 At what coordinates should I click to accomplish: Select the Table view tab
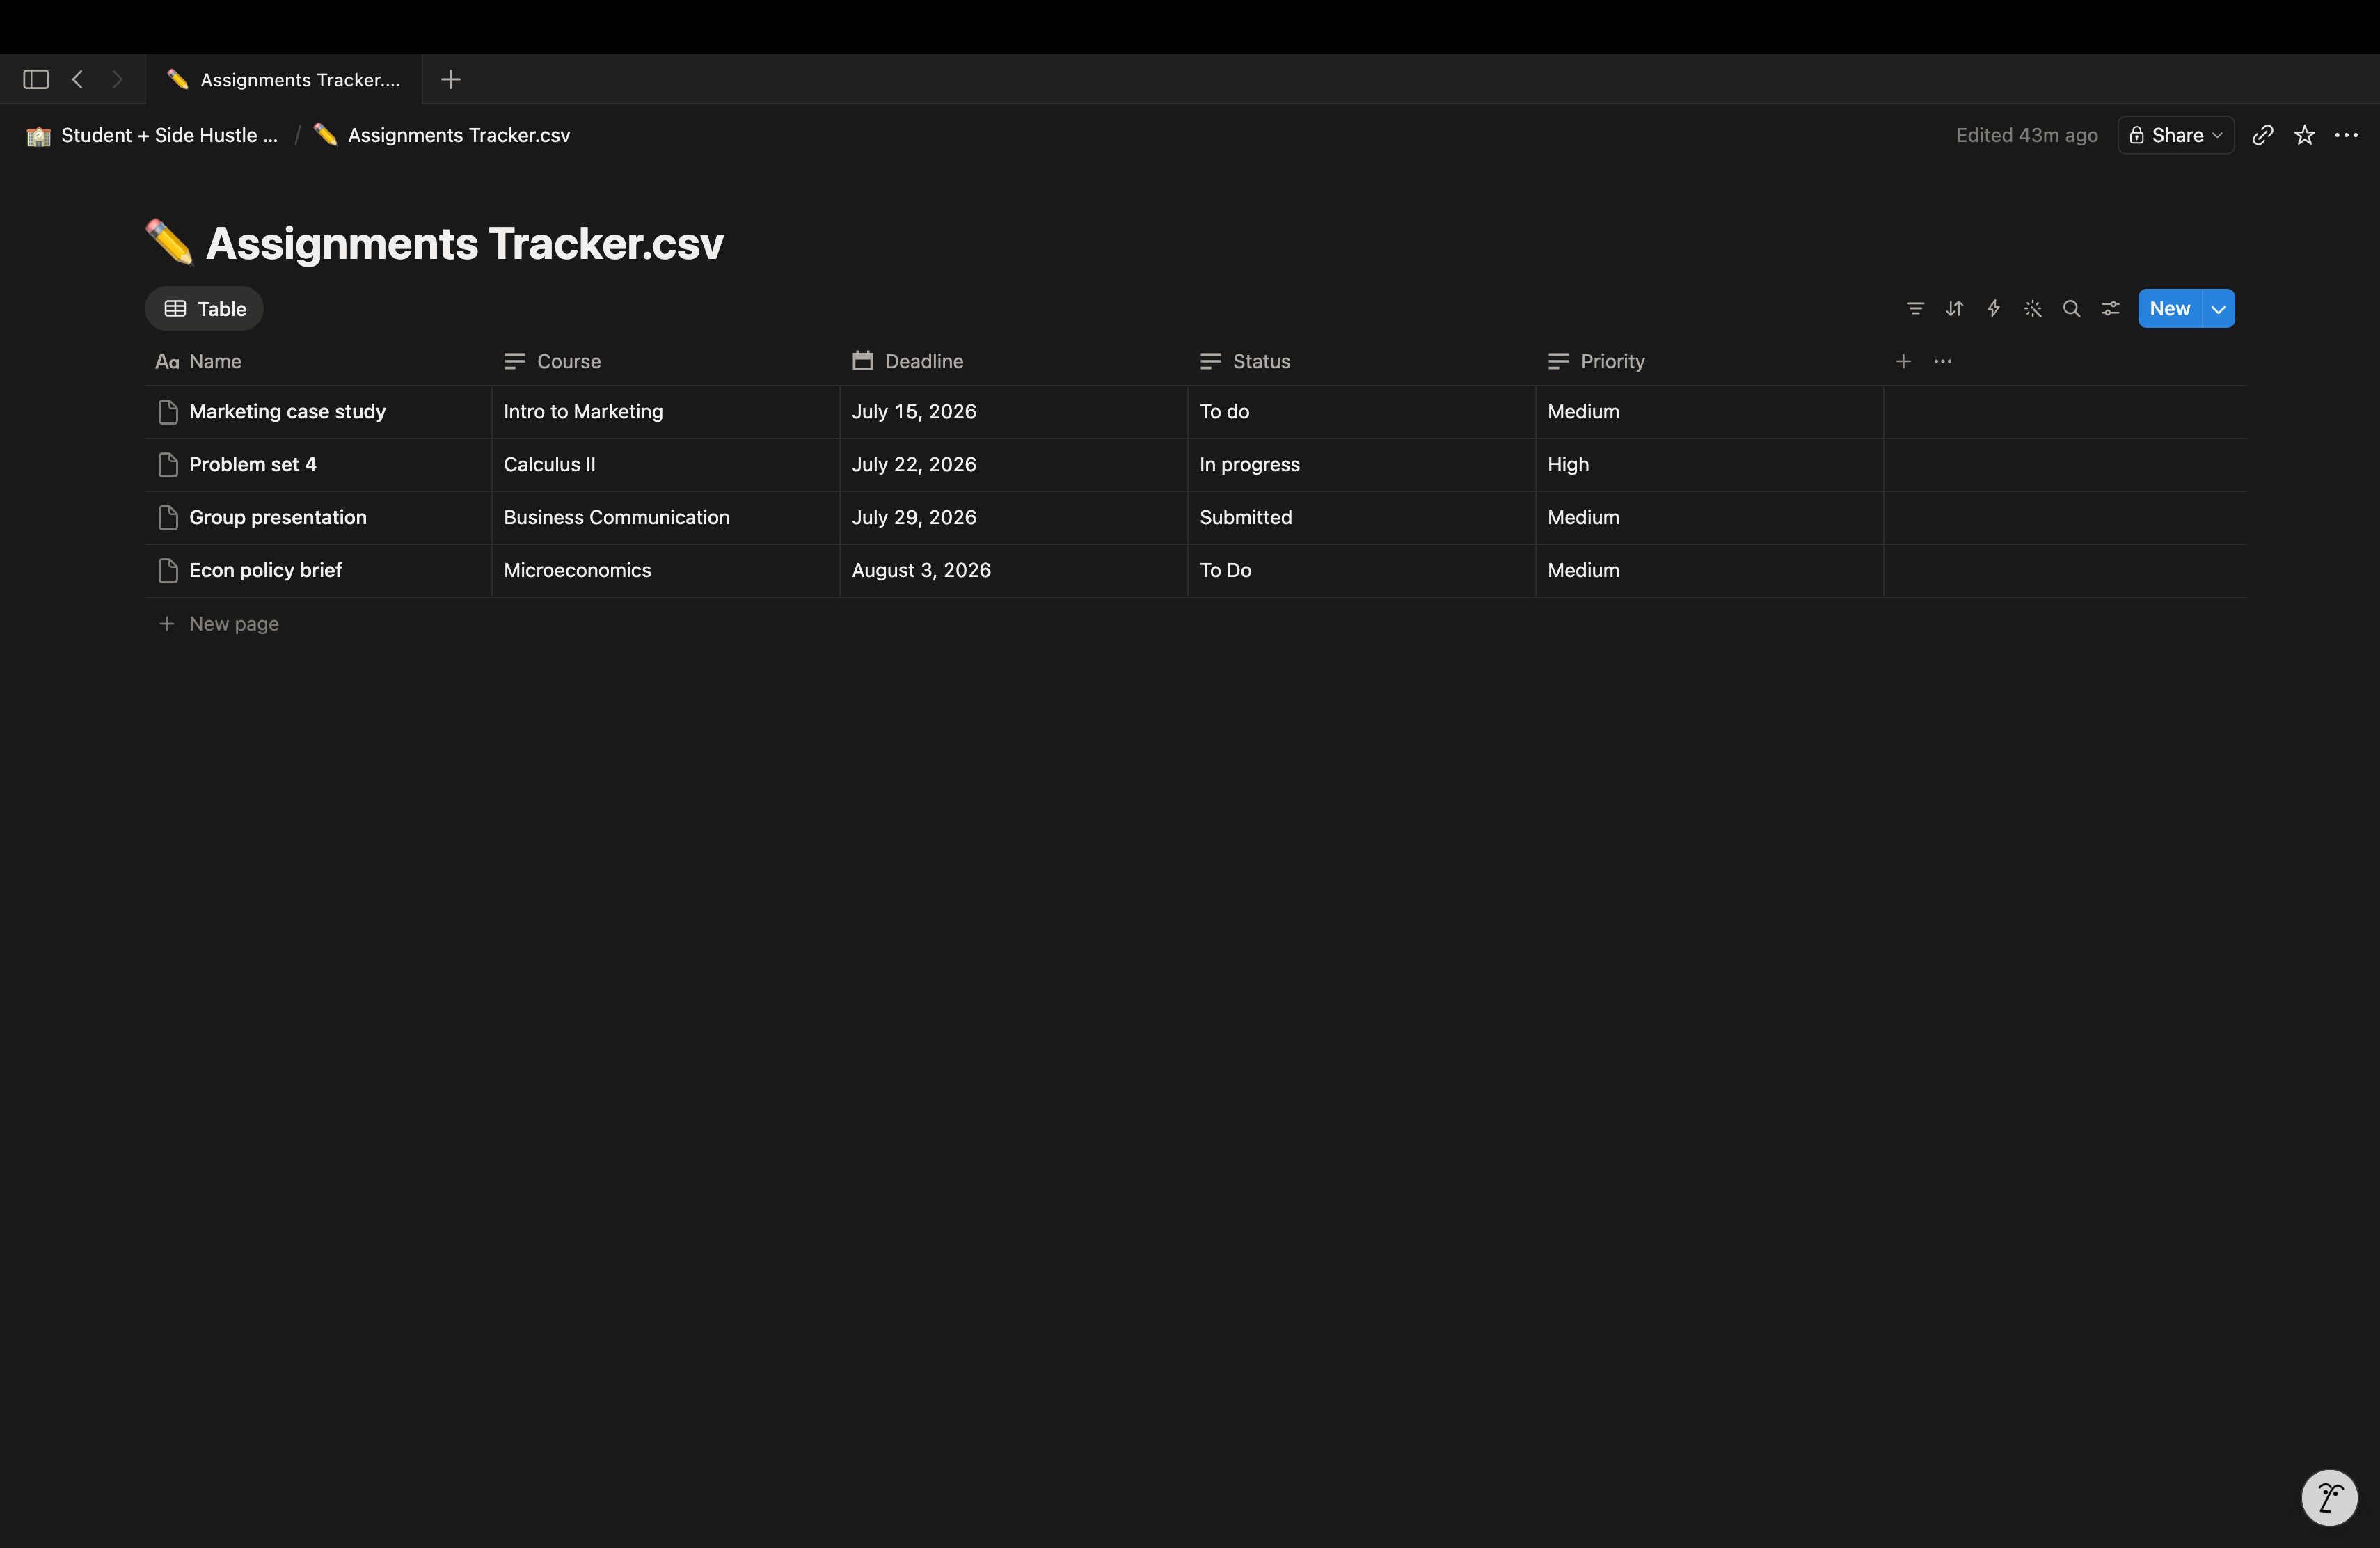[x=205, y=309]
